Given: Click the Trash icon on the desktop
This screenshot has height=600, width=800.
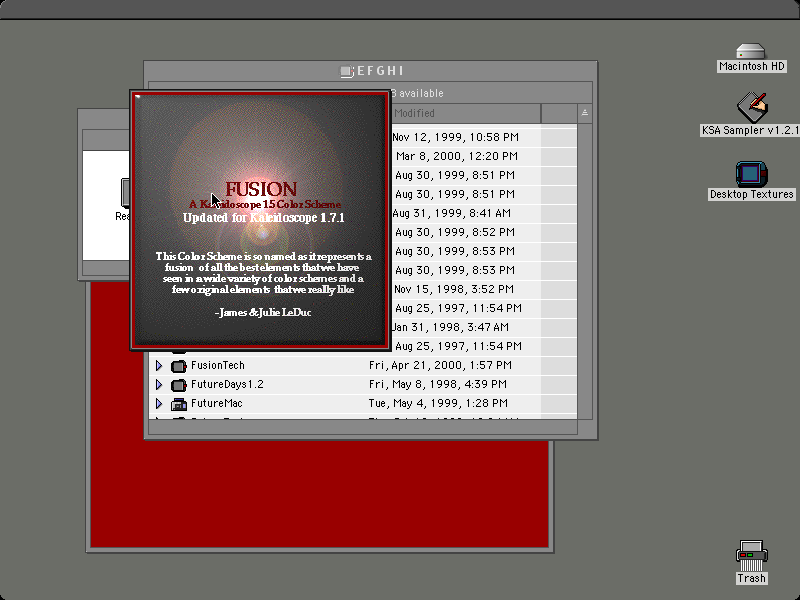Looking at the screenshot, I should click(752, 556).
